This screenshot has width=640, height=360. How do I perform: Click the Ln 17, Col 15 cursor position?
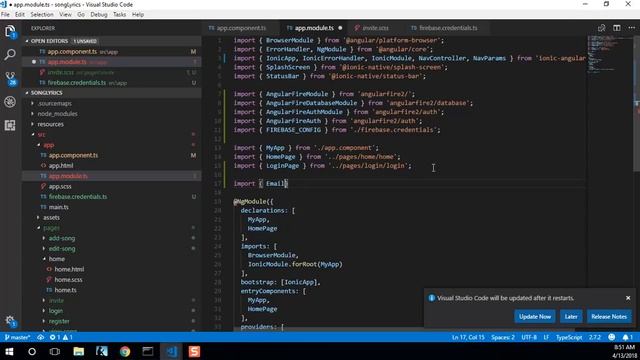[x=468, y=337]
